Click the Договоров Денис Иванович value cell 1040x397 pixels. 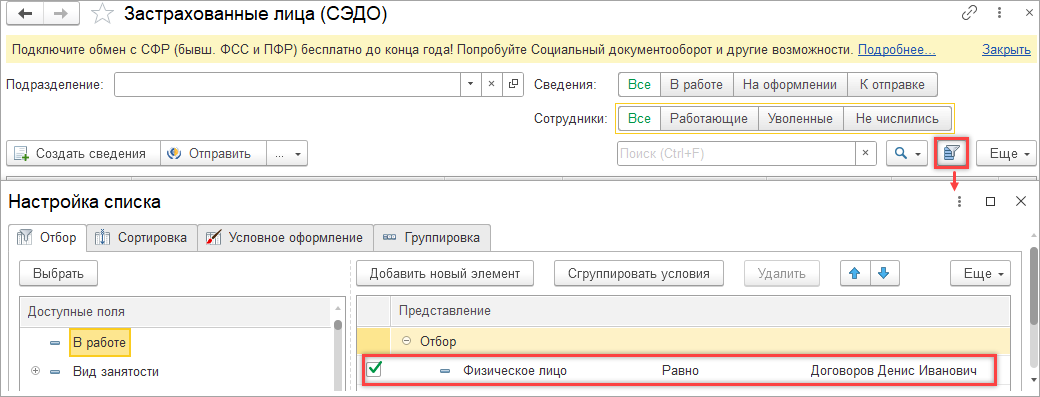pos(893,372)
